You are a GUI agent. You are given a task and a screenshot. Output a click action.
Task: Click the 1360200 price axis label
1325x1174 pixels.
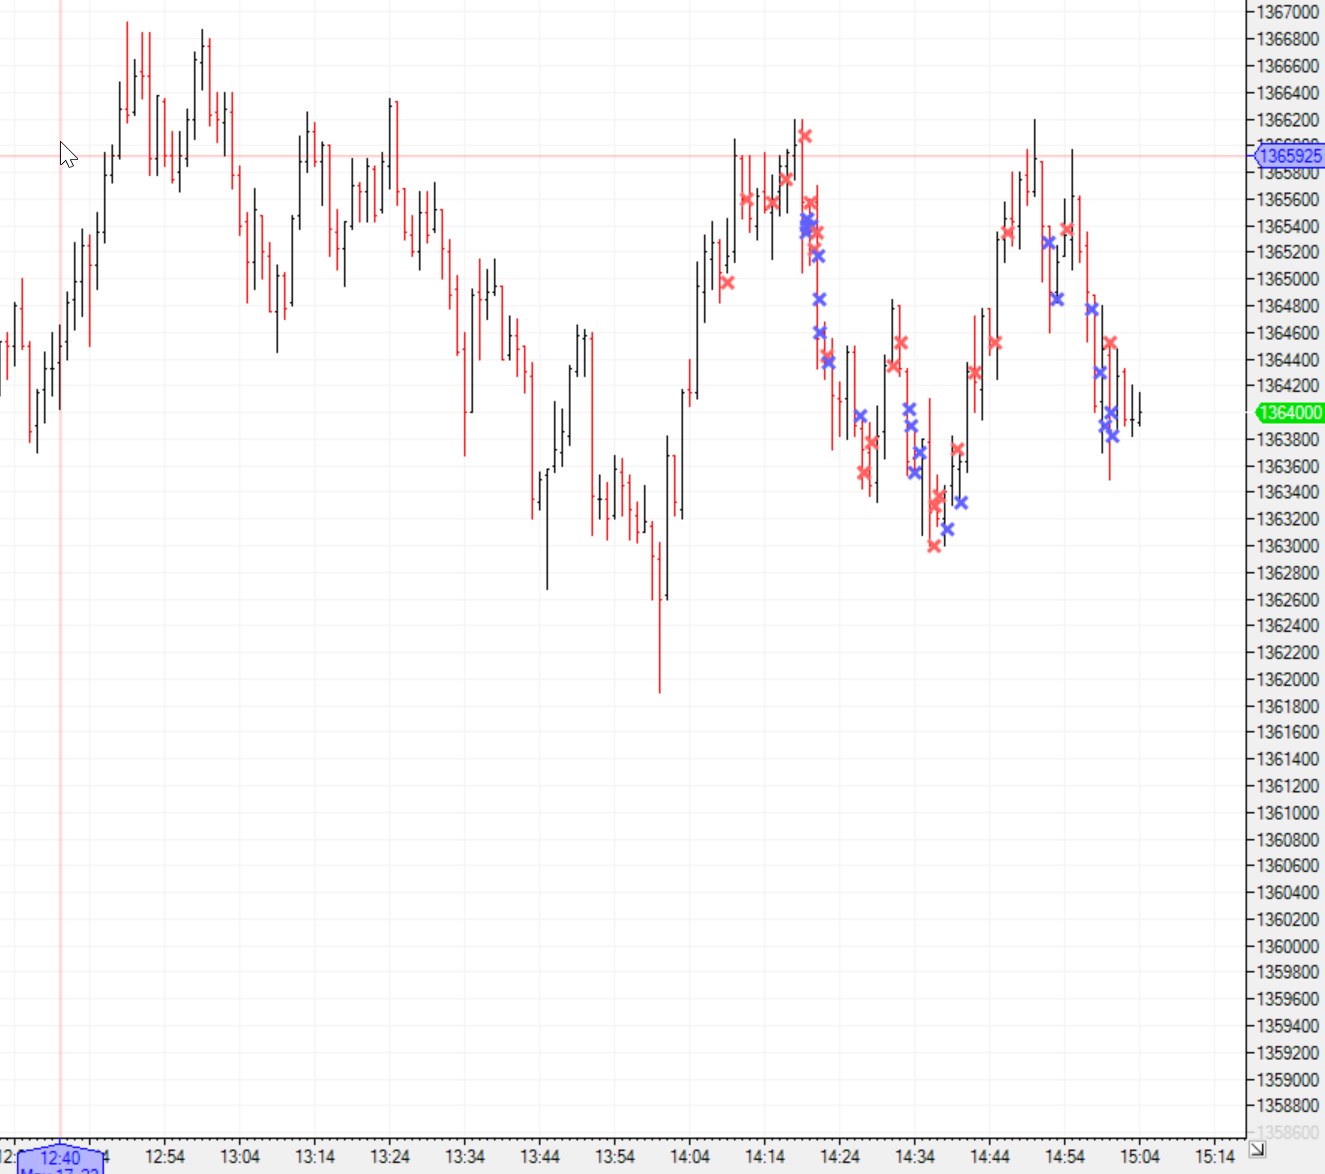[1288, 919]
